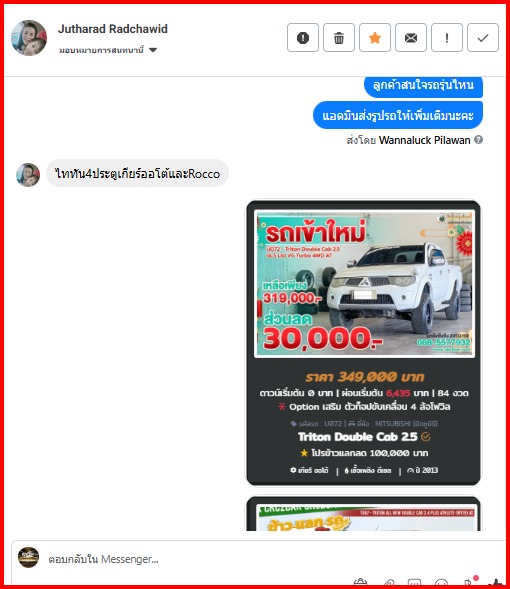Click customer avatar beside Rocco message
The width and height of the screenshot is (510, 589).
click(x=28, y=175)
